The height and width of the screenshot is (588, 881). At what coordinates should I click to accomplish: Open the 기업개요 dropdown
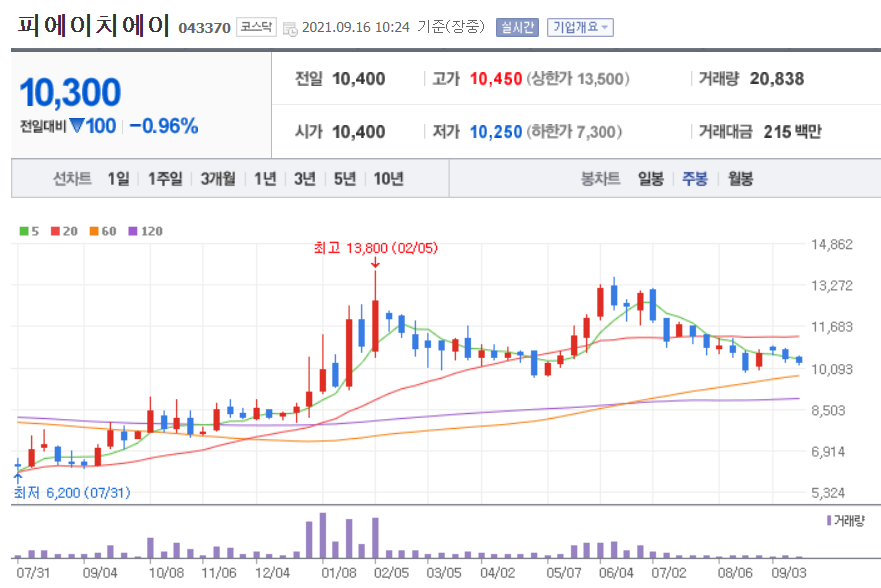pyautogui.click(x=581, y=28)
